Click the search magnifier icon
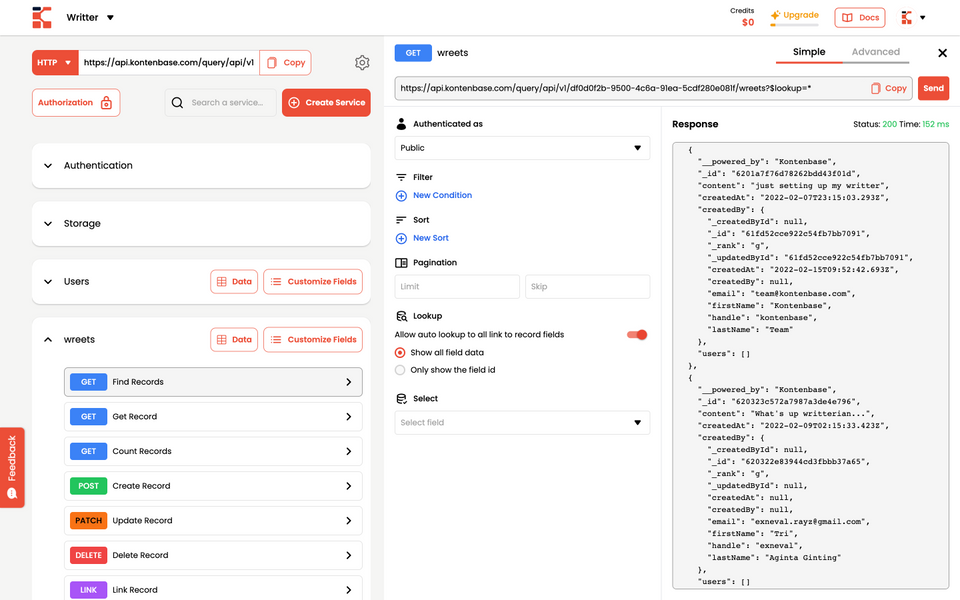This screenshot has height=600, width=960. (x=178, y=103)
